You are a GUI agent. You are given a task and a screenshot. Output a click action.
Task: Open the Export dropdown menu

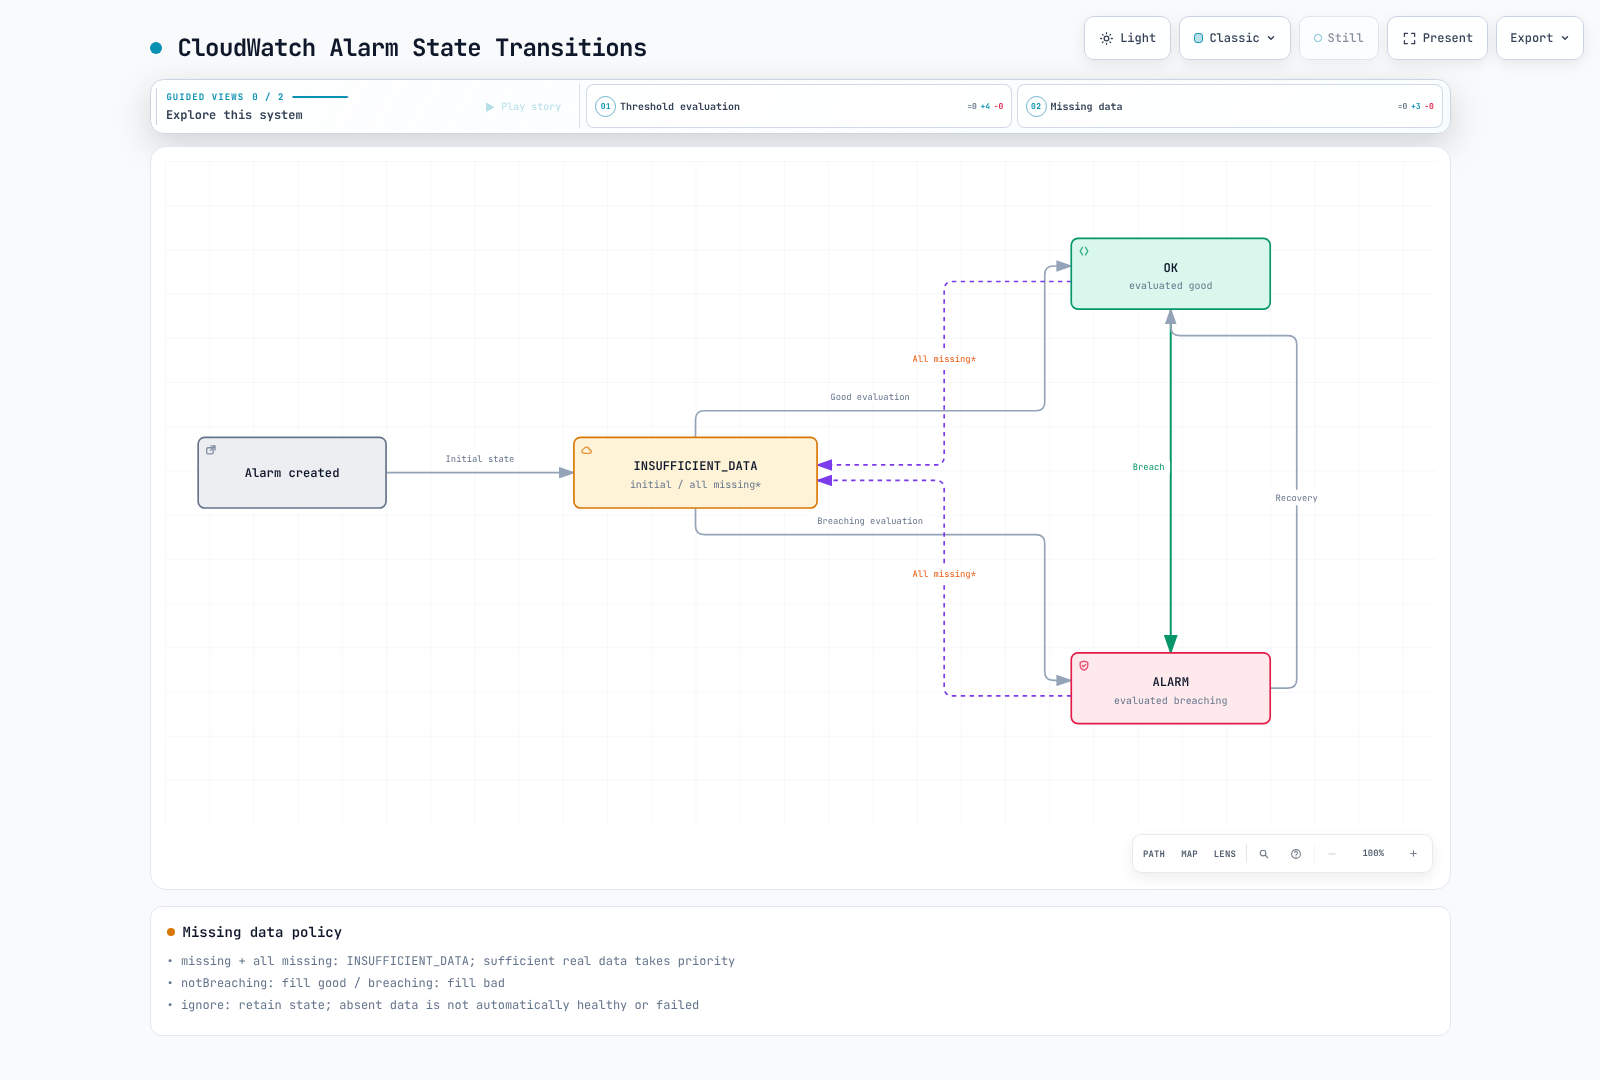tap(1540, 38)
